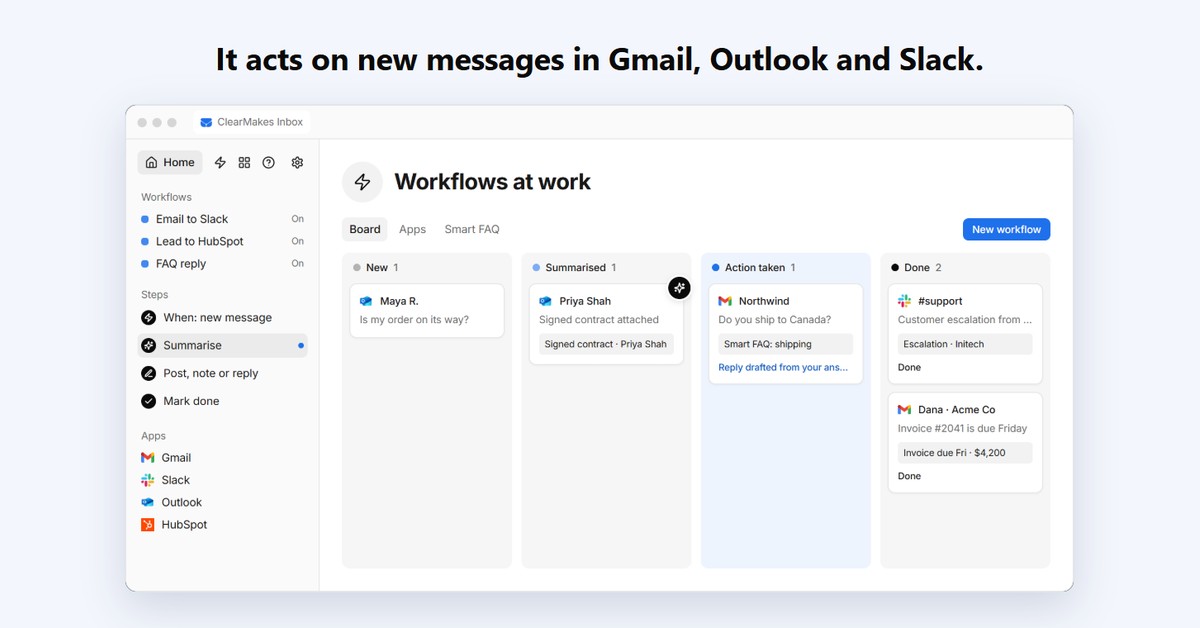This screenshot has height=628, width=1200.
Task: Open the apps grid icon in sidebar
Action: tap(244, 162)
